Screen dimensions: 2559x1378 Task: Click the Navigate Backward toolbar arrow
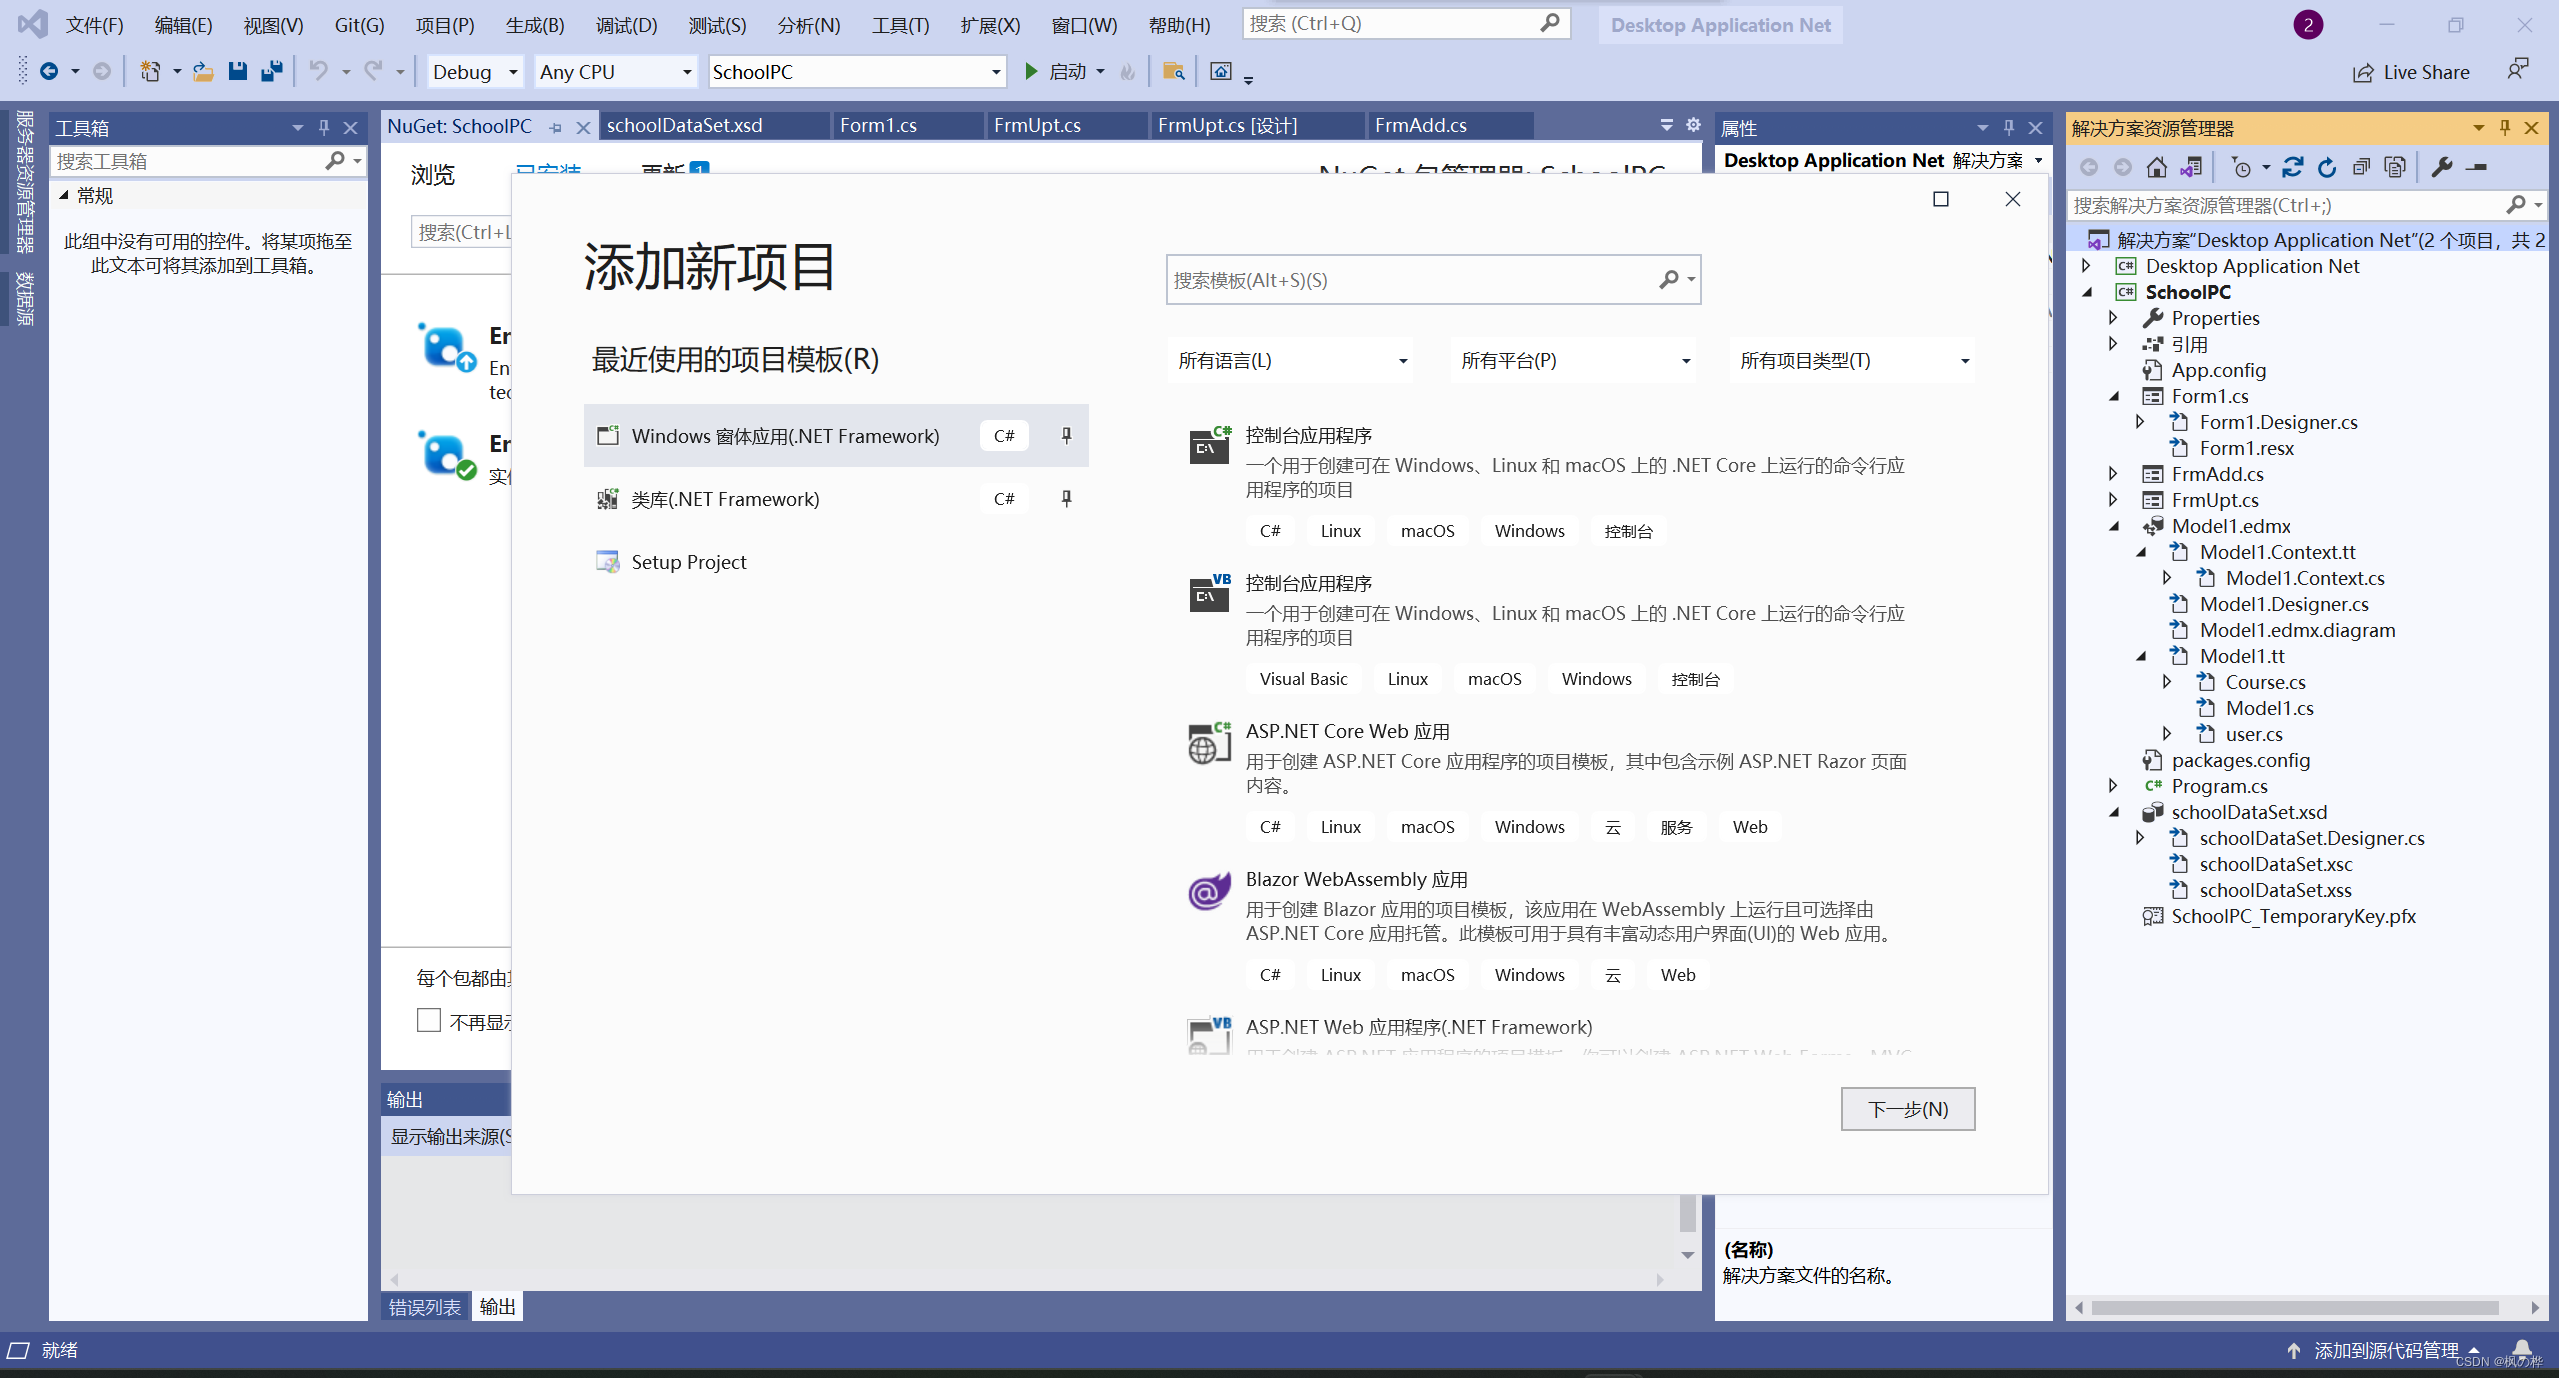[48, 71]
